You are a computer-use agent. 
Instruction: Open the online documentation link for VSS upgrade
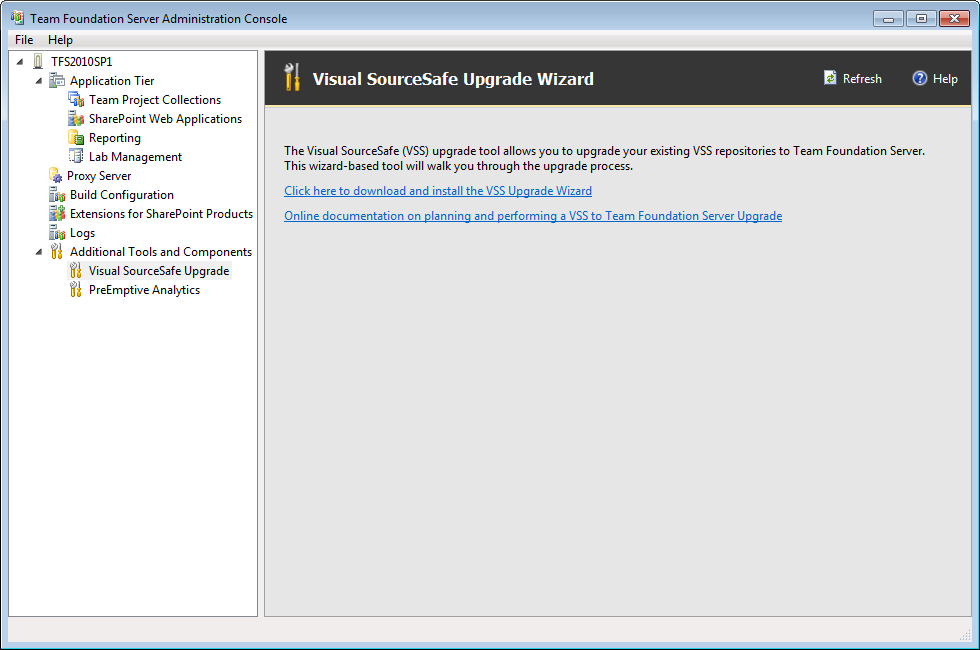(x=533, y=215)
